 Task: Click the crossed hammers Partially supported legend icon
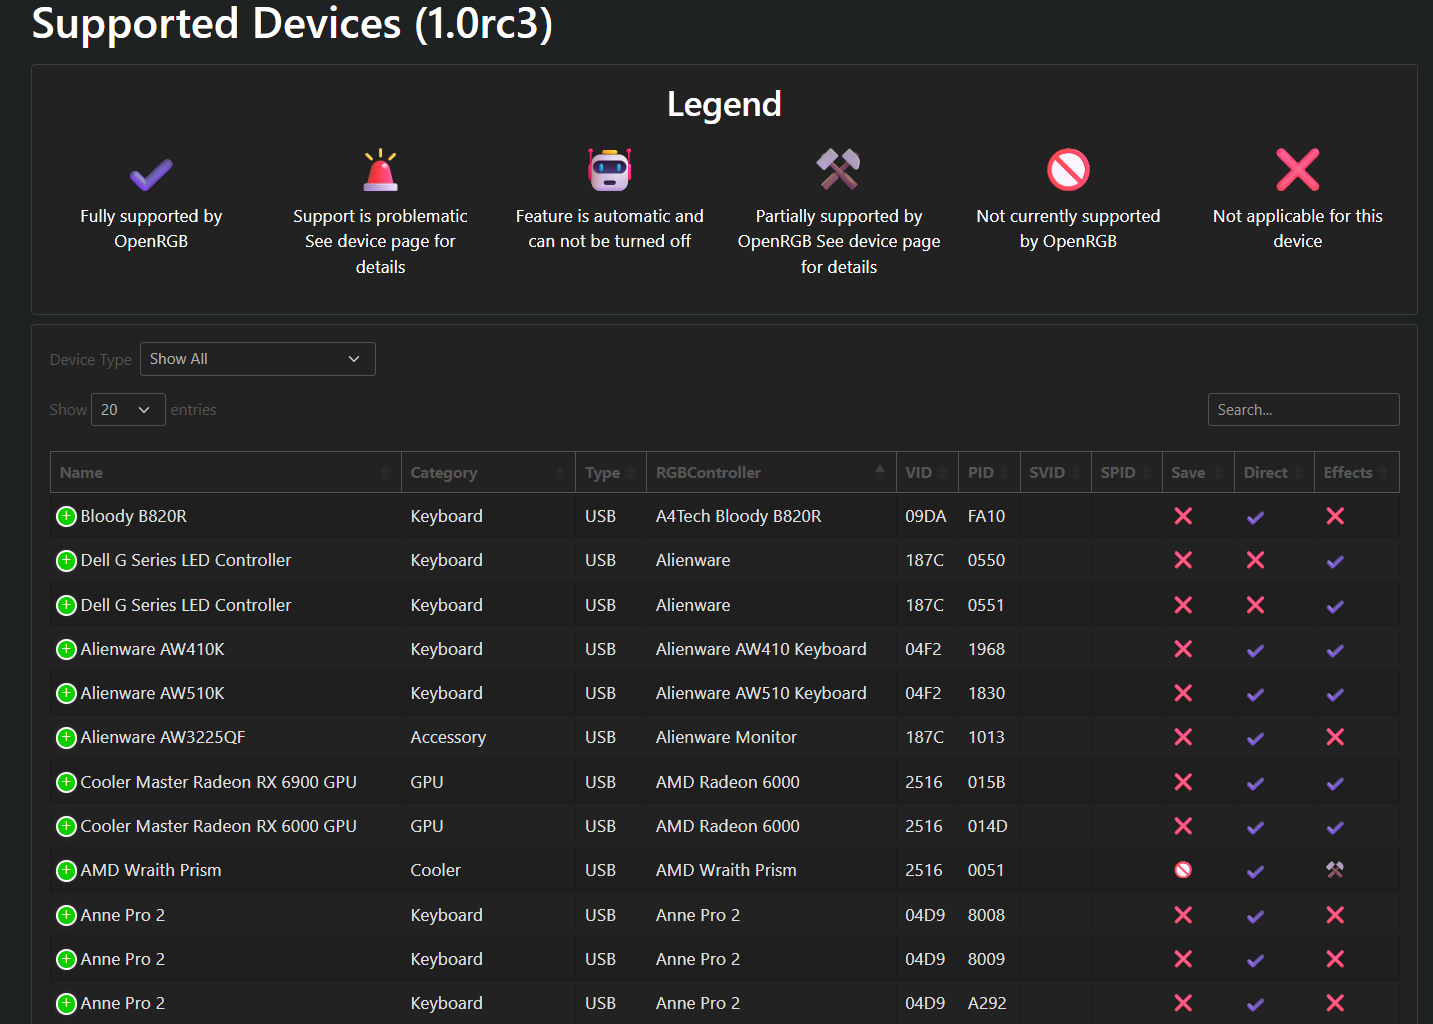point(838,170)
